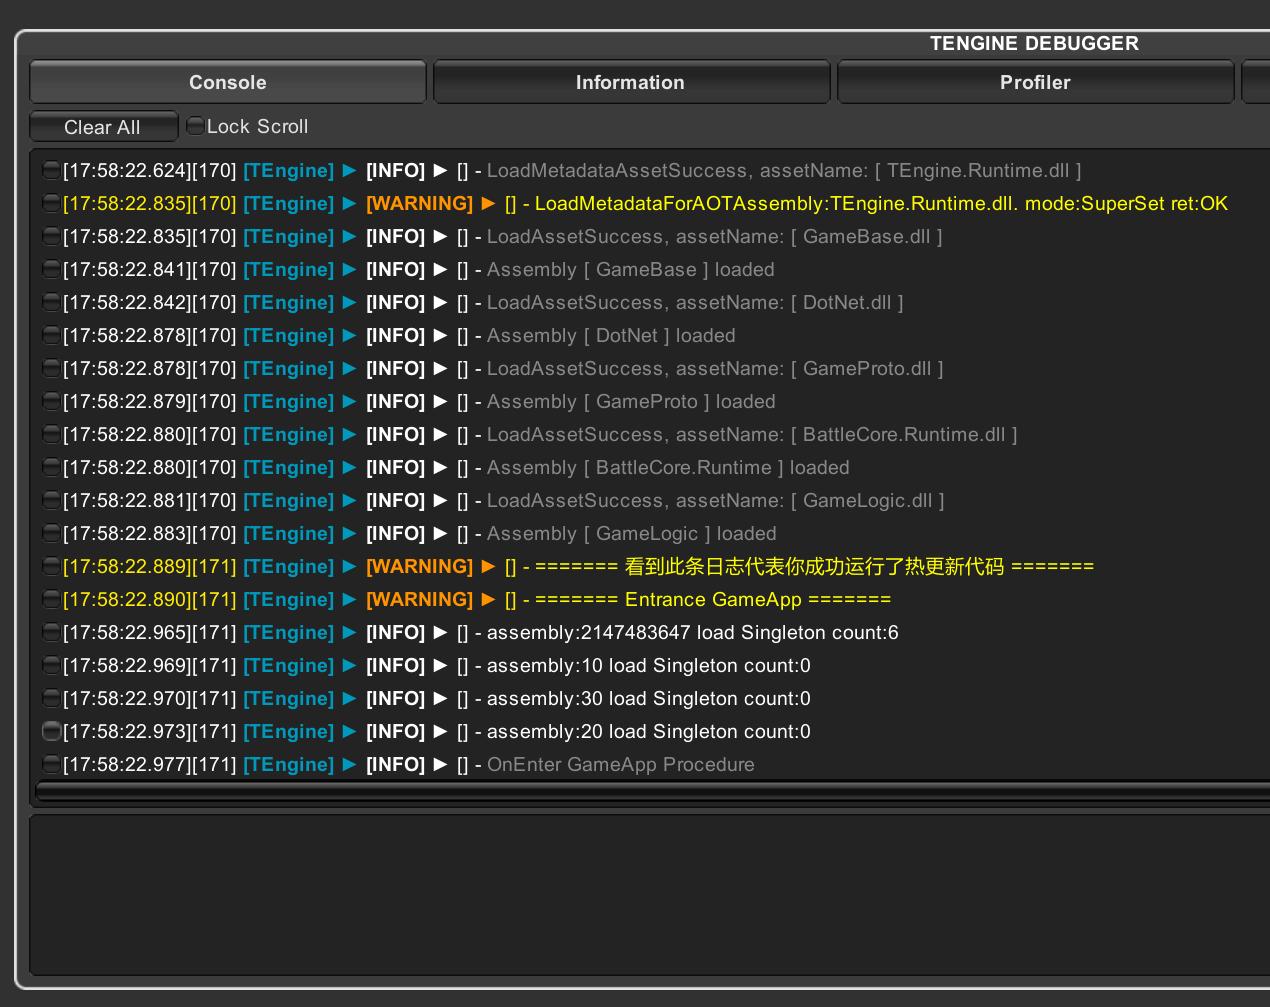This screenshot has width=1270, height=1007.
Task: Select the LoadMetadataAssetSuccess log entry radio
Action: click(51, 170)
